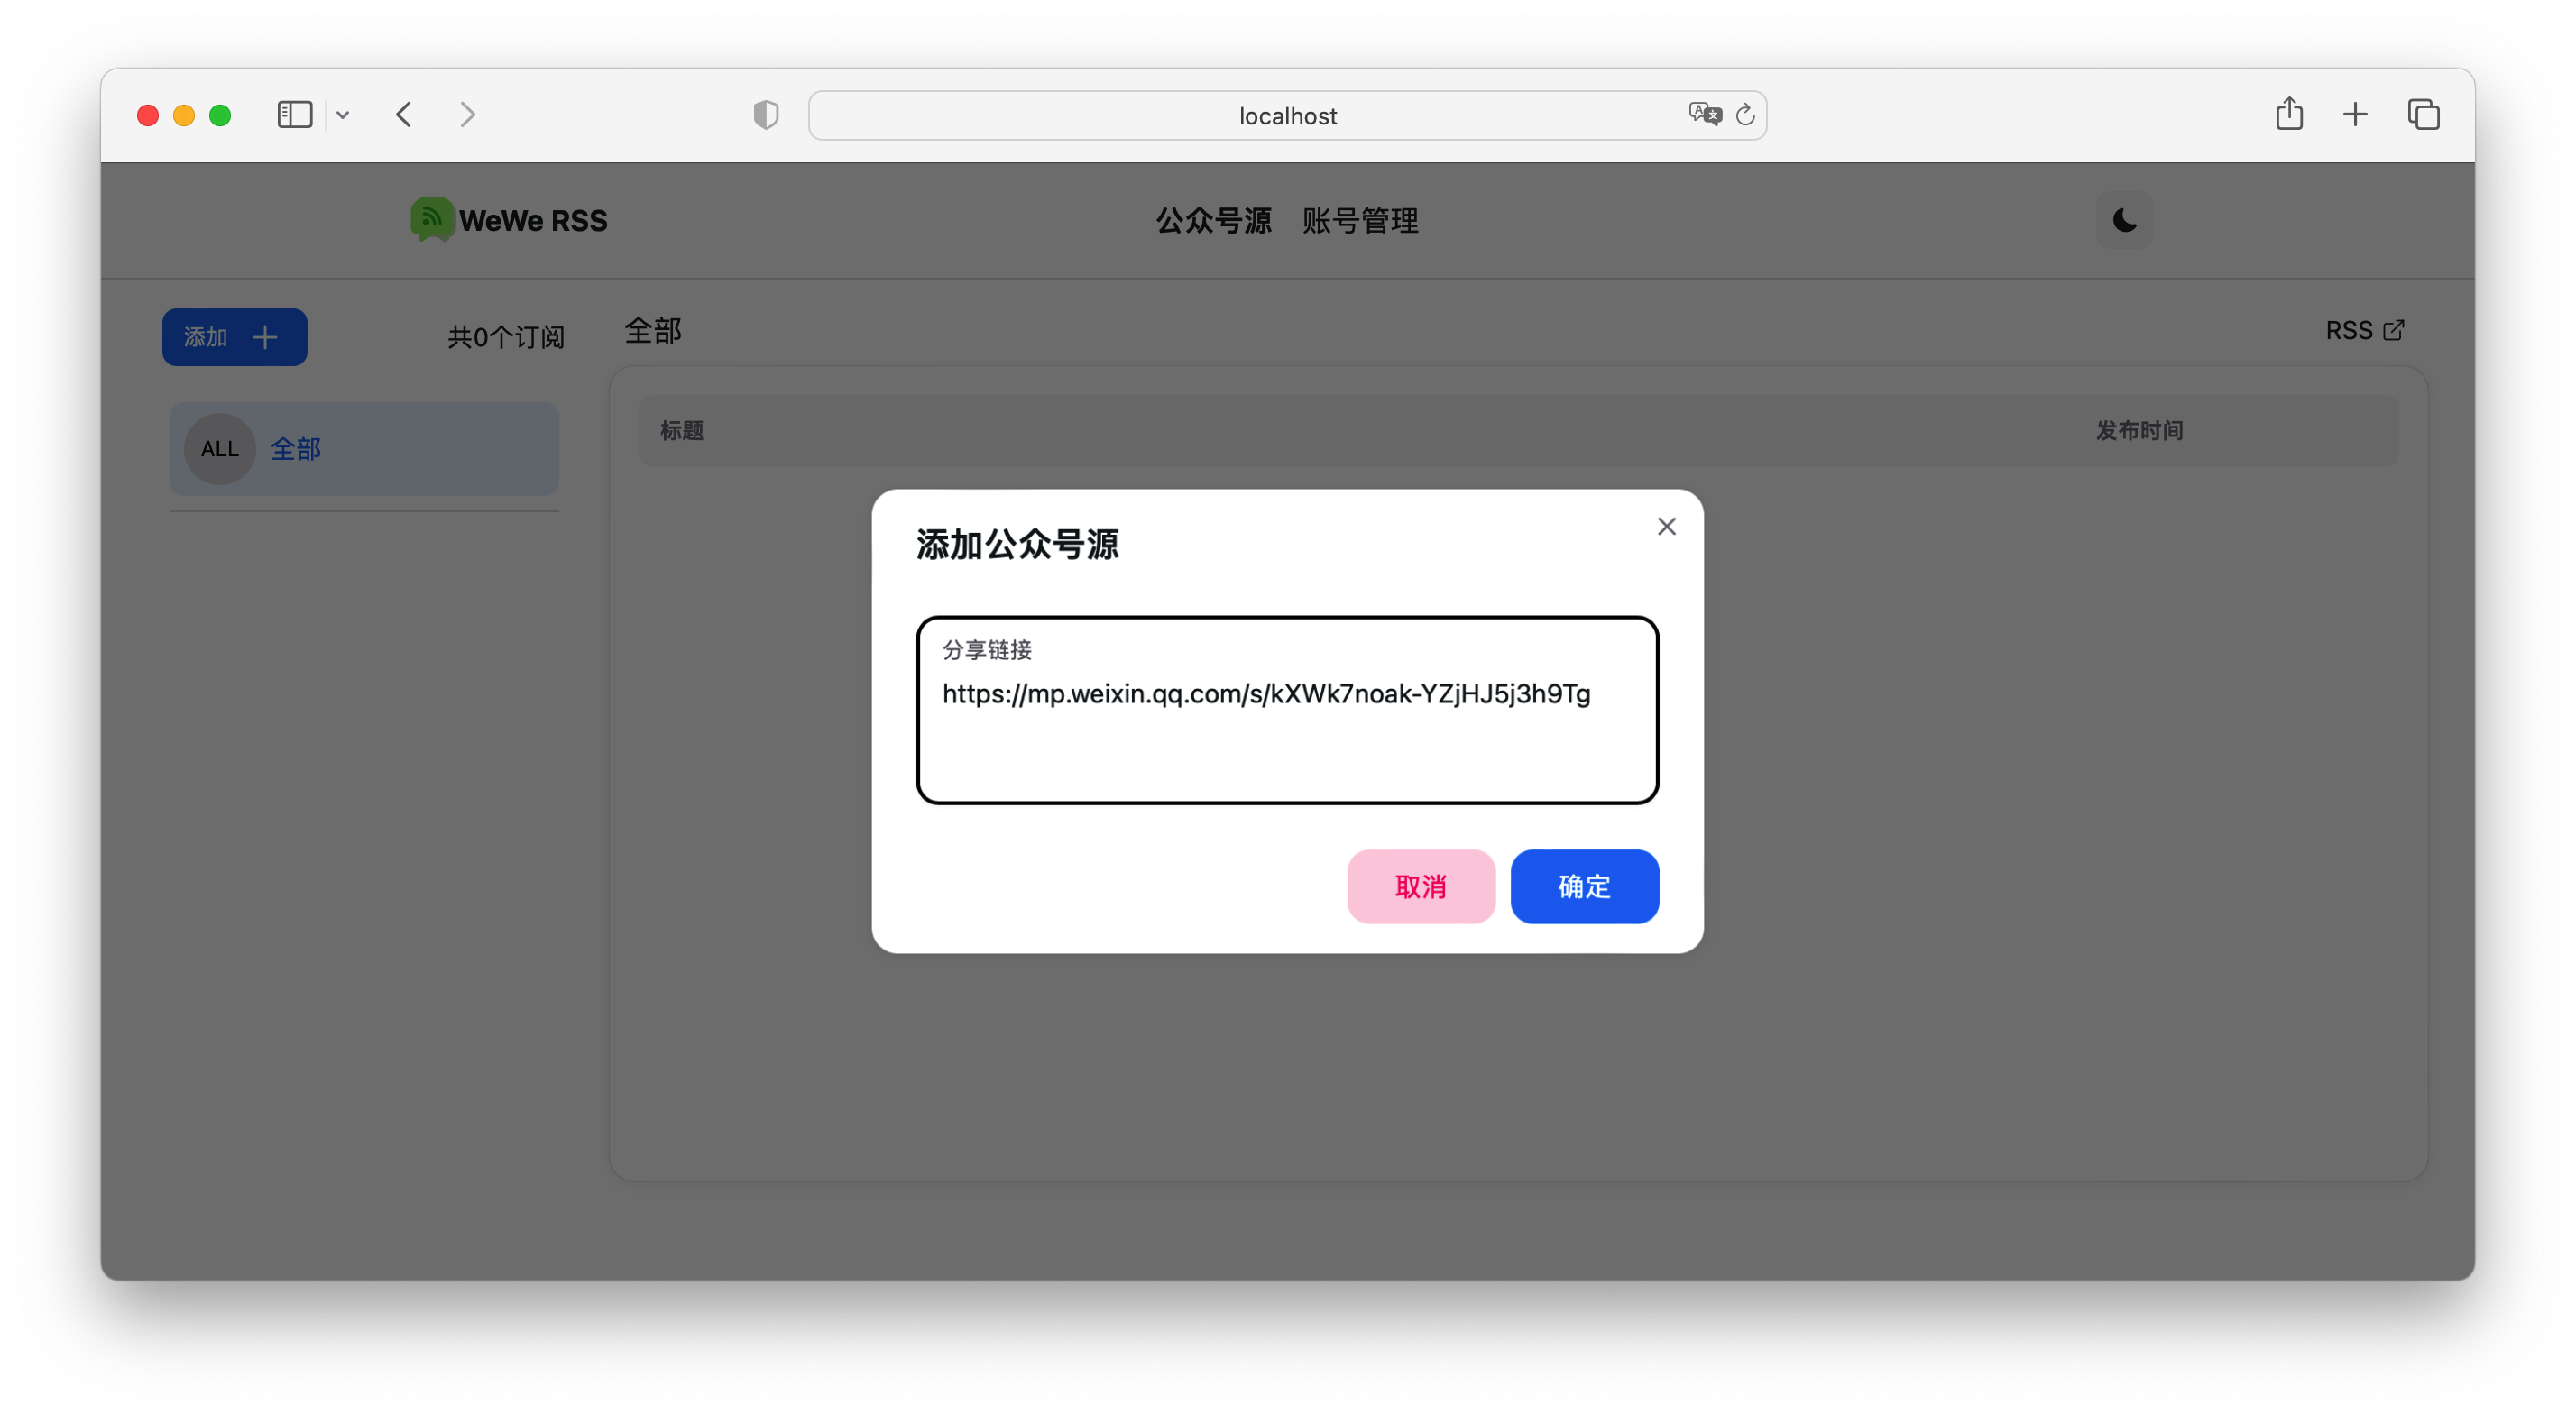Screen dimensions: 2576x1414
Task: Select the 公众号源 navigation item
Action: 1213,220
